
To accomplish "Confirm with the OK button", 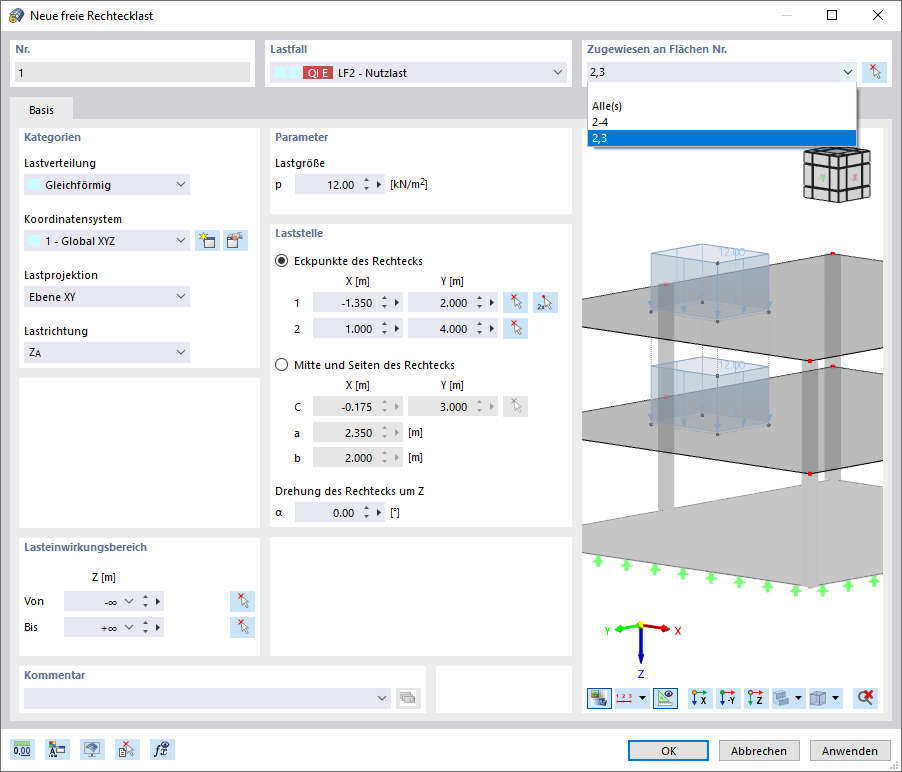I will [x=668, y=751].
